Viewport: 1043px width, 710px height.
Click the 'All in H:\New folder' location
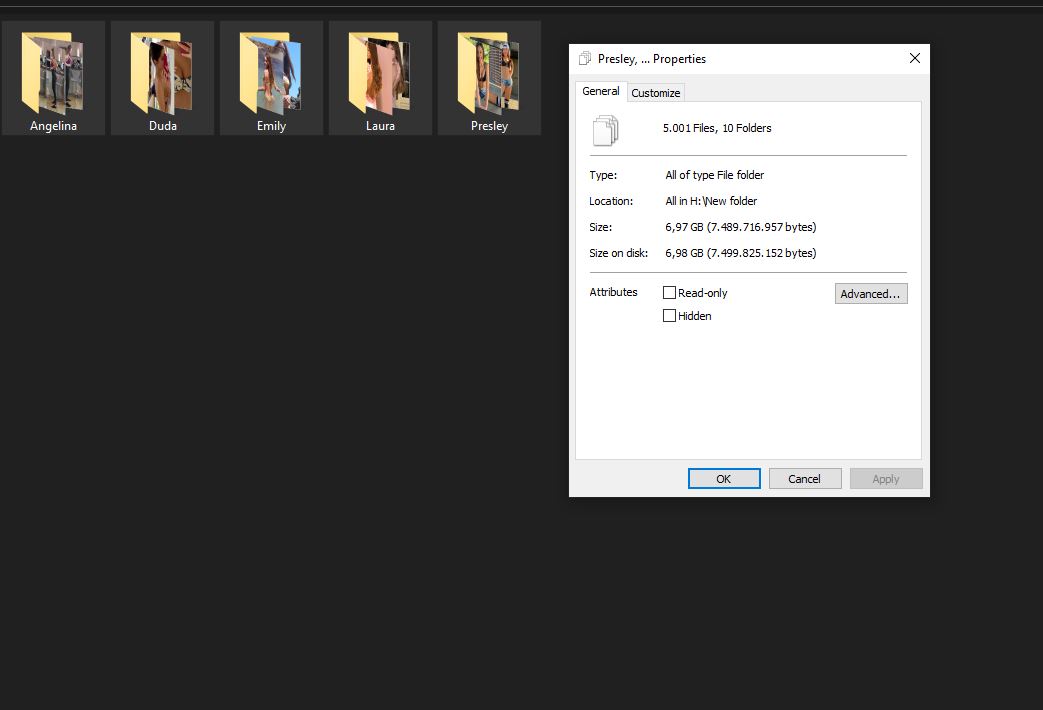711,201
